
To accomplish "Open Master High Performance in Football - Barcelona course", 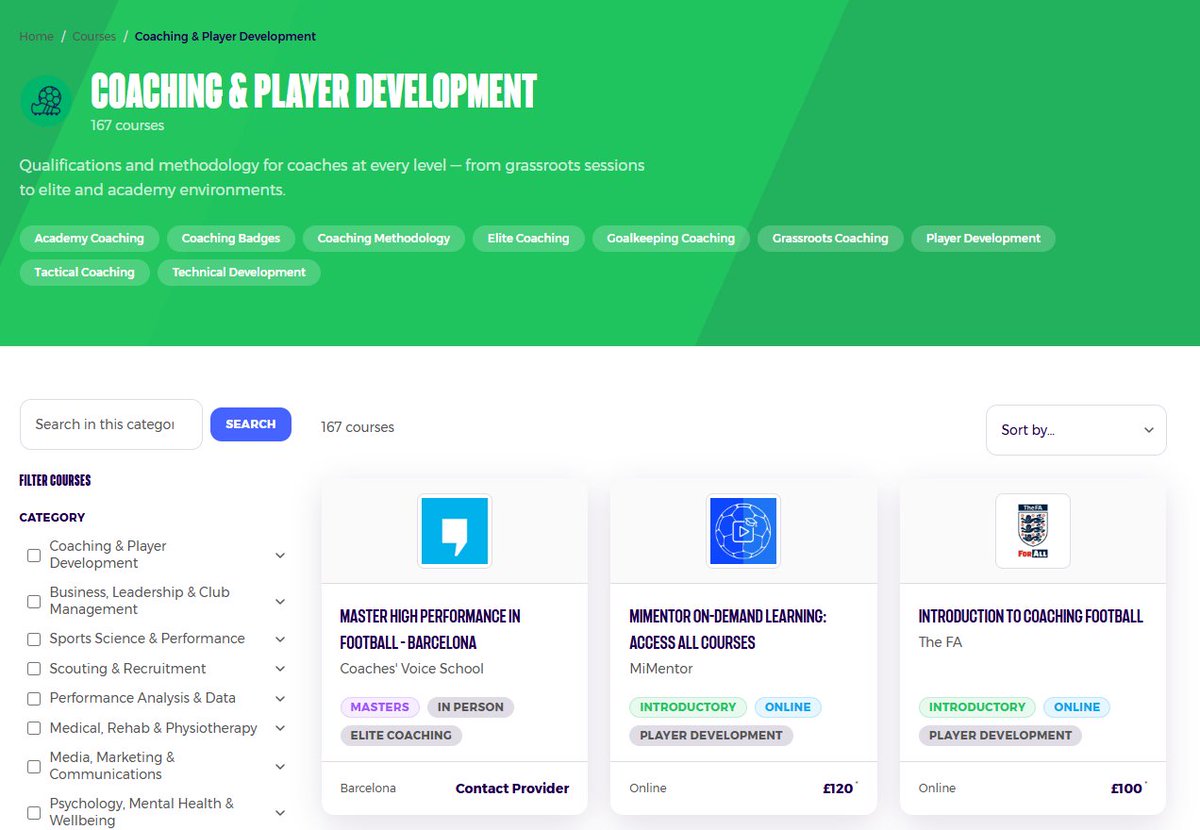I will (430, 629).
